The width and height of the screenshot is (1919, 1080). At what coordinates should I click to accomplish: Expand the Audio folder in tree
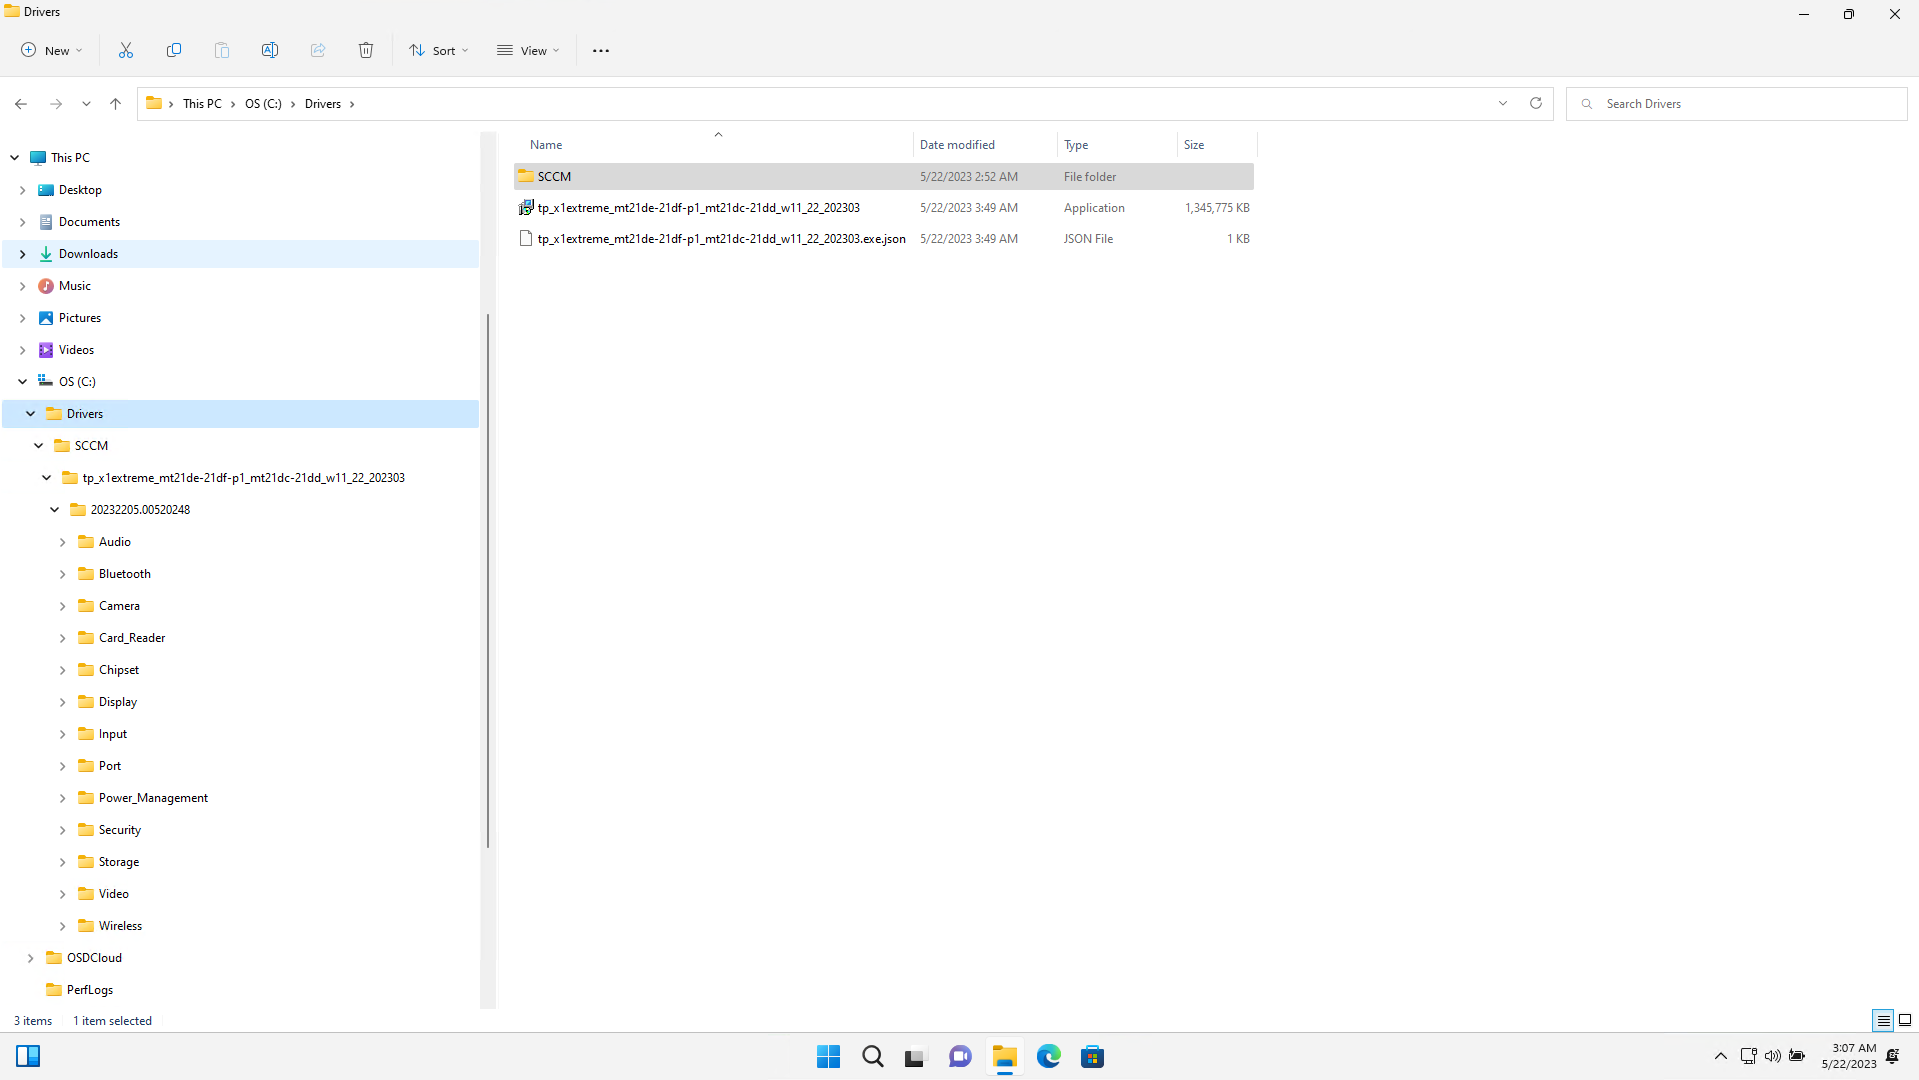63,542
